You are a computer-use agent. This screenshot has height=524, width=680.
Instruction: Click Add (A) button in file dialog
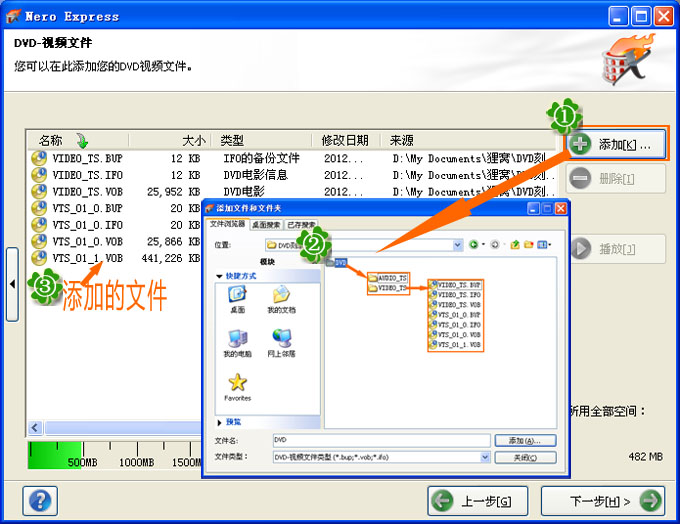coord(525,441)
